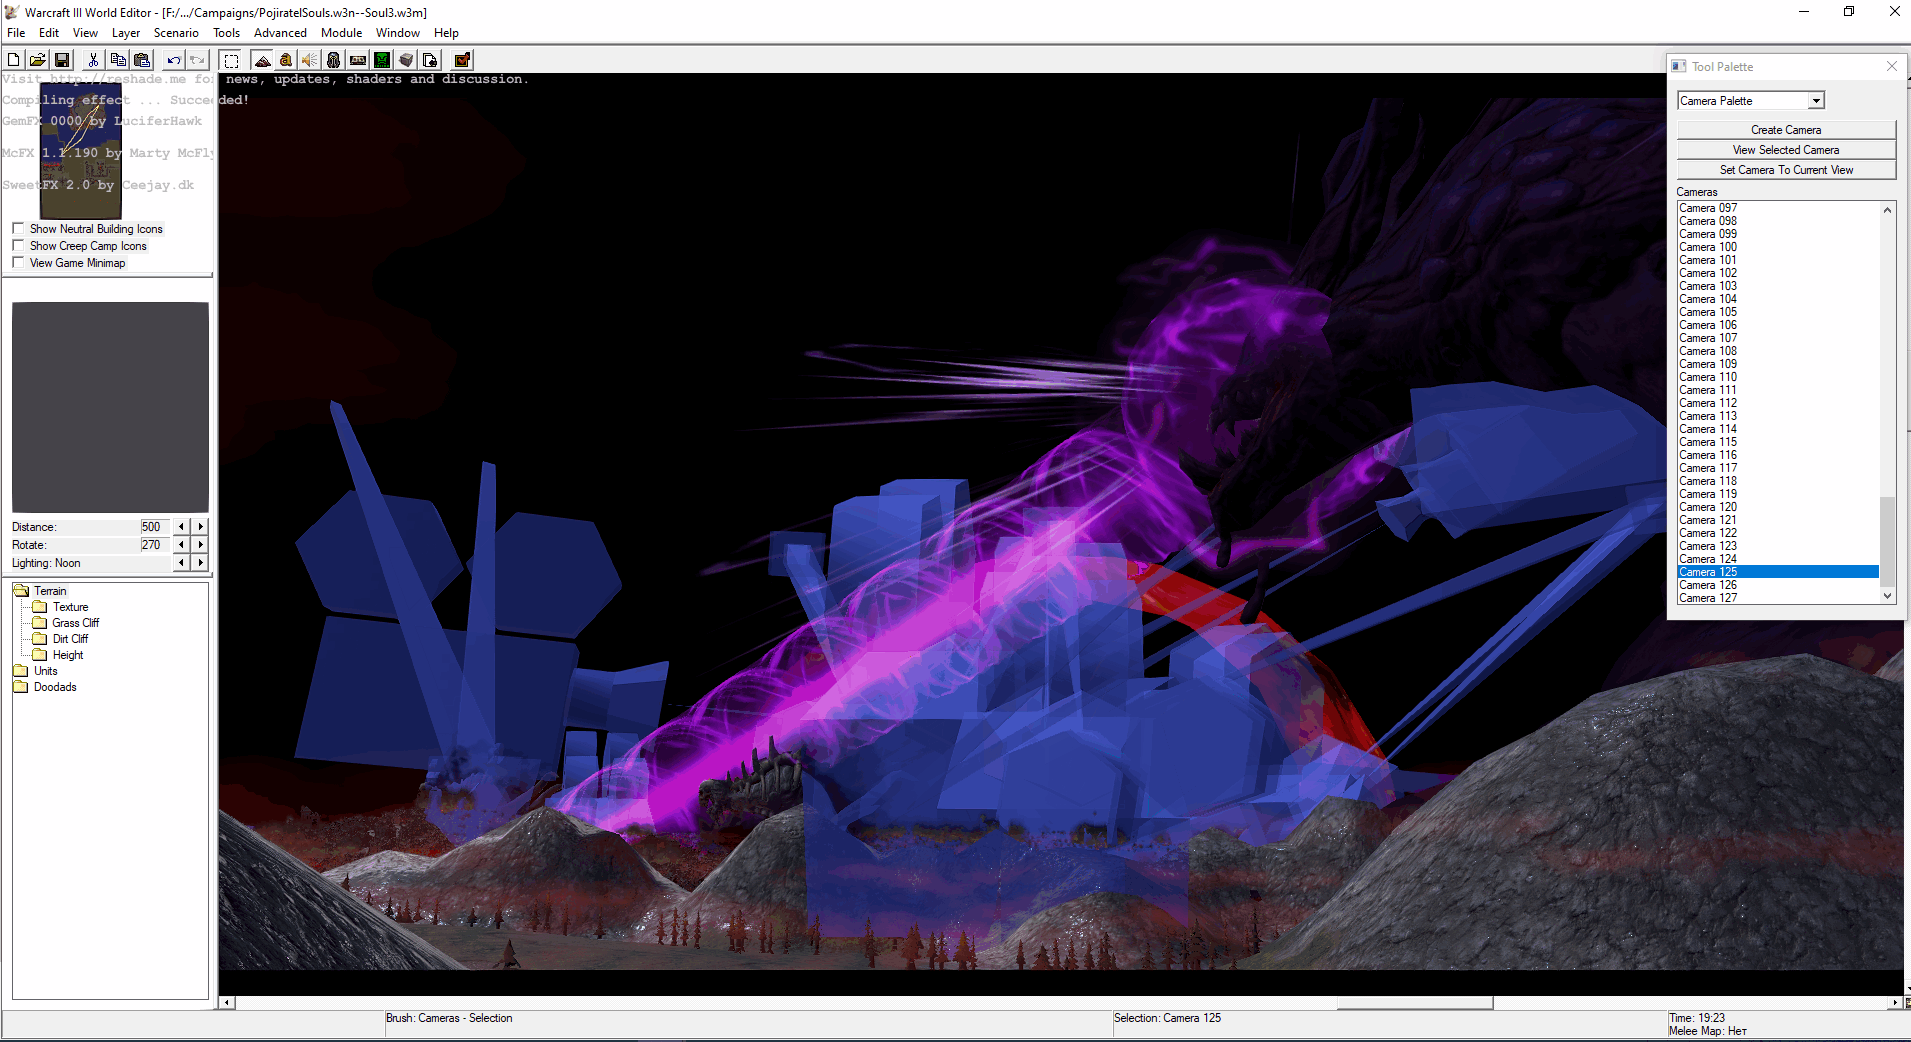The width and height of the screenshot is (1911, 1042).
Task: Click the 'Time: 19:23' status bar text
Action: [x=1697, y=1018]
